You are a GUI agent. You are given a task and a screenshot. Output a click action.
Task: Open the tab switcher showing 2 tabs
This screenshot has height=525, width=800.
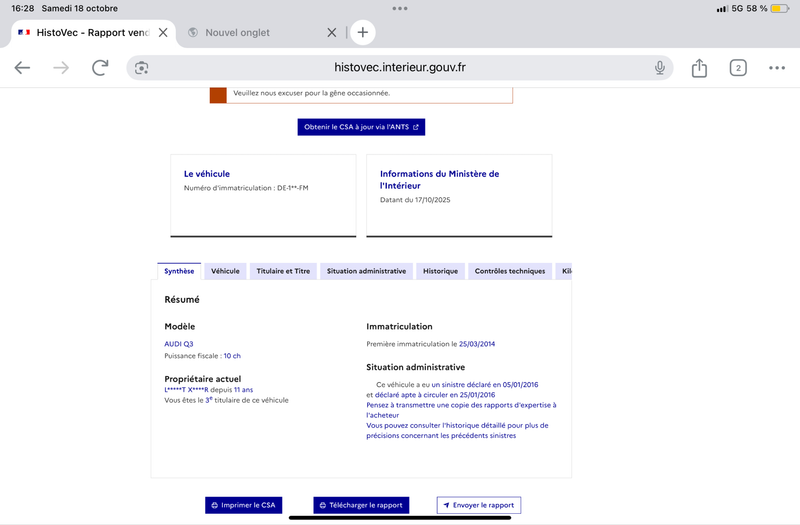(738, 68)
